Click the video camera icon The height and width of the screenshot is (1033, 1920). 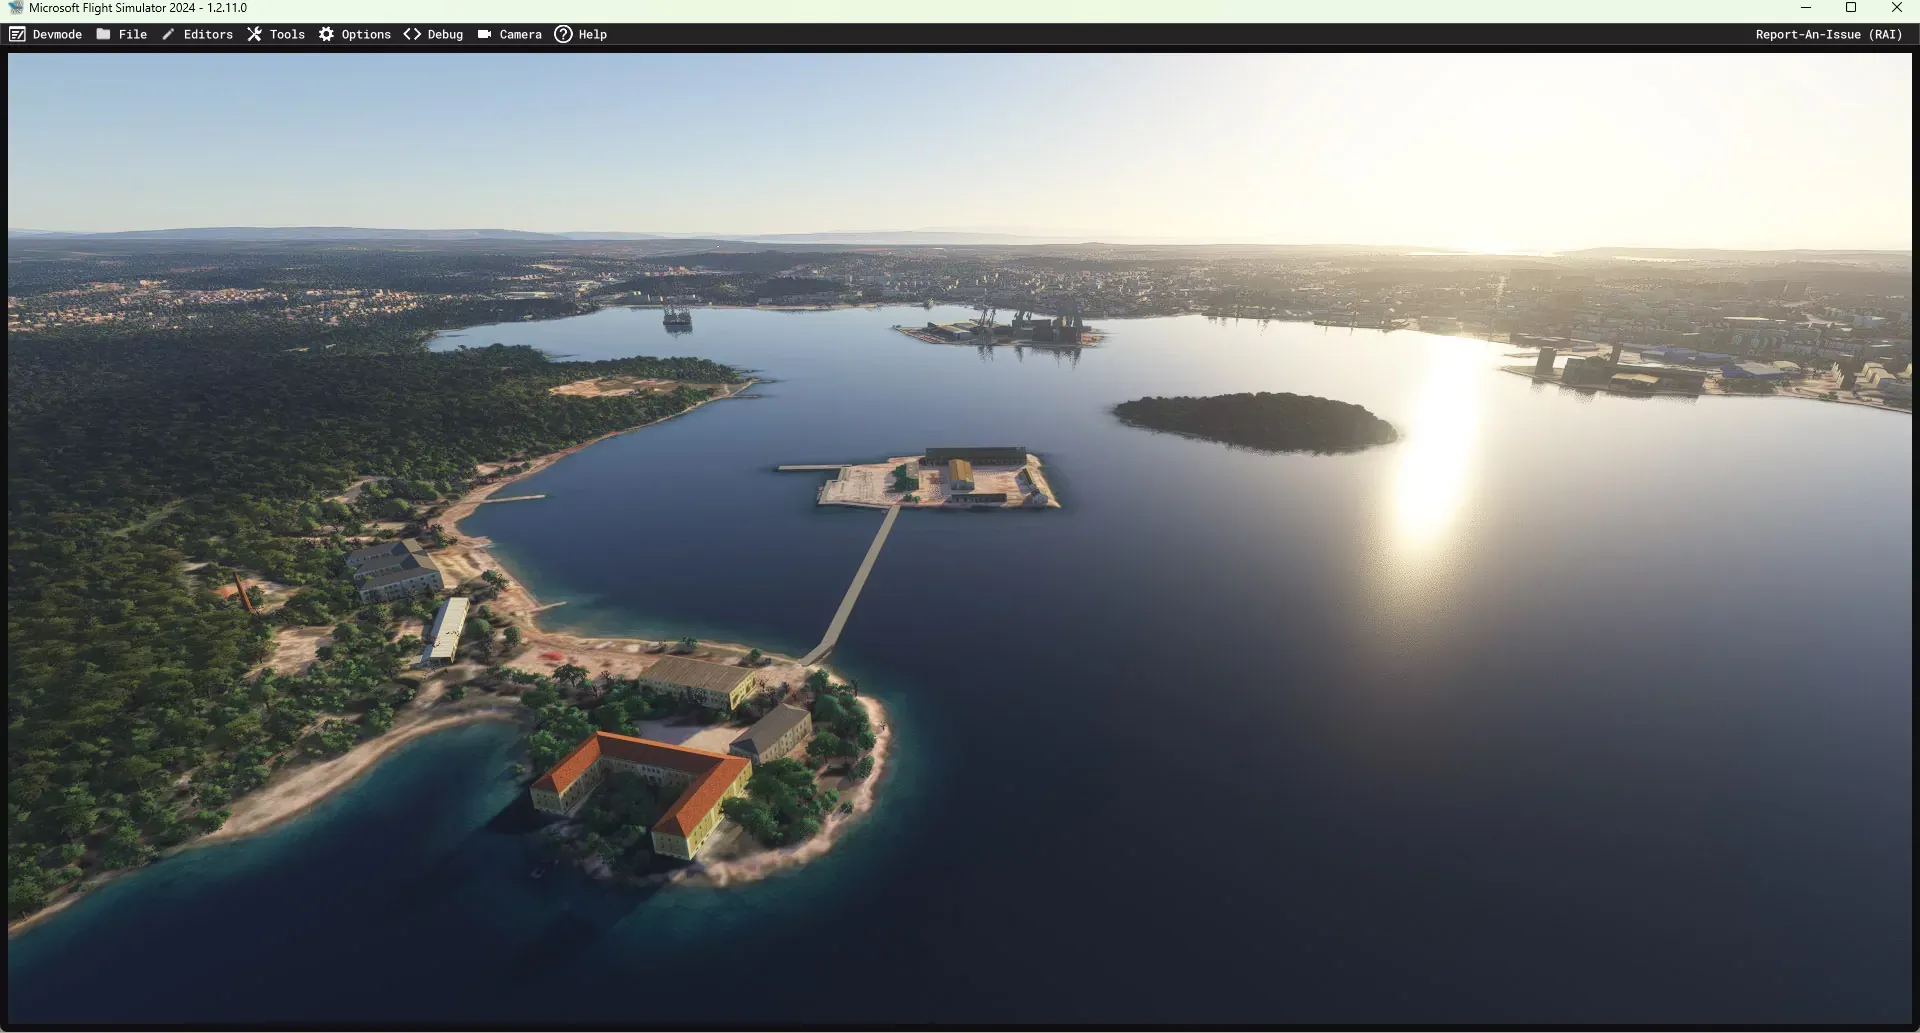(484, 34)
